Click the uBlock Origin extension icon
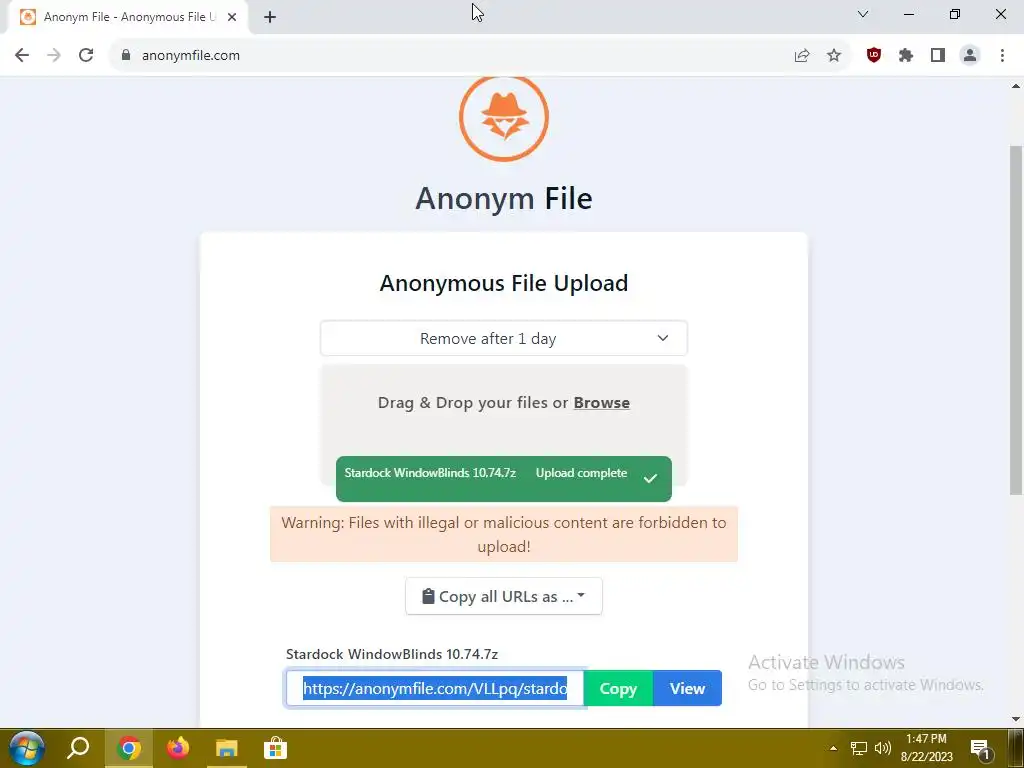The height and width of the screenshot is (768, 1024). (x=873, y=56)
